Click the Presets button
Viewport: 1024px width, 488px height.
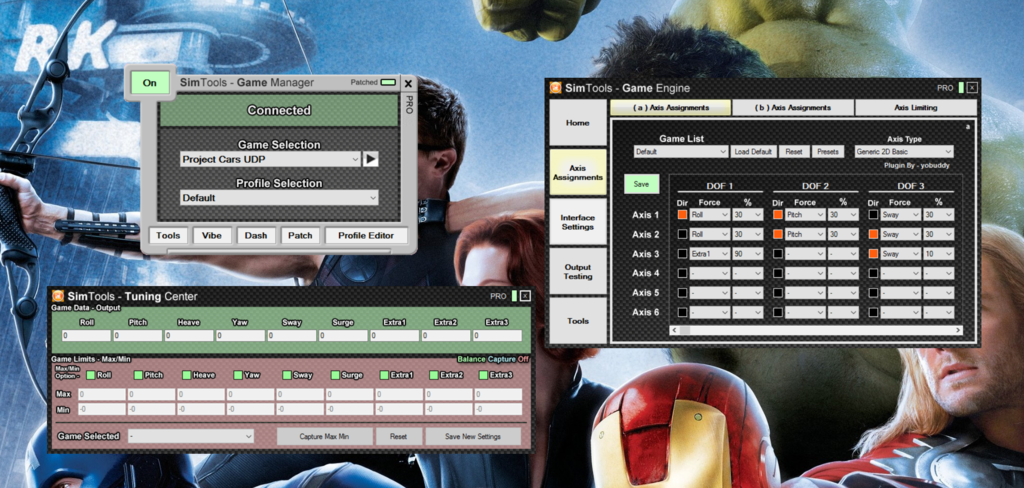827,152
